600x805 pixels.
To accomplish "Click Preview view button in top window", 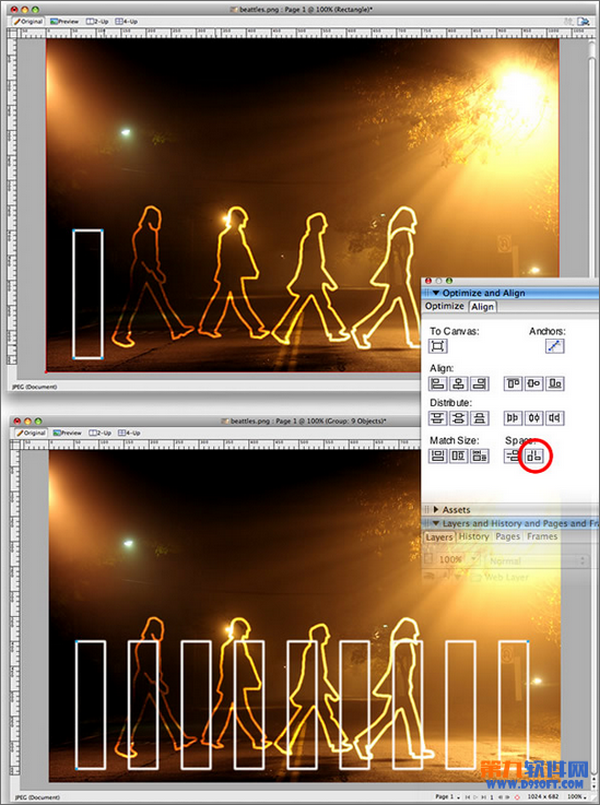I will point(68,18).
